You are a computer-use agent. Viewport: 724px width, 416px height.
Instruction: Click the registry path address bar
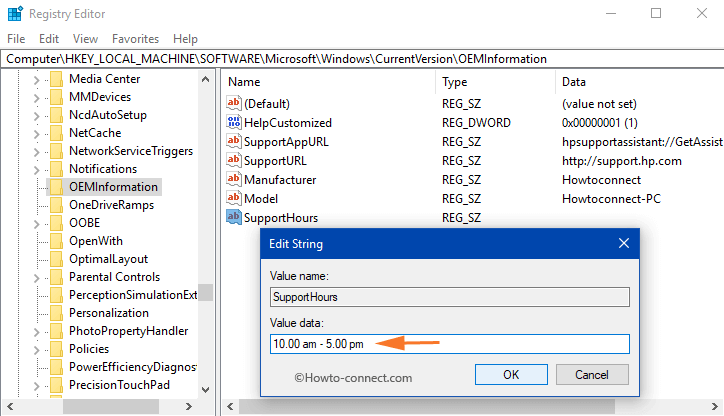tap(362, 59)
